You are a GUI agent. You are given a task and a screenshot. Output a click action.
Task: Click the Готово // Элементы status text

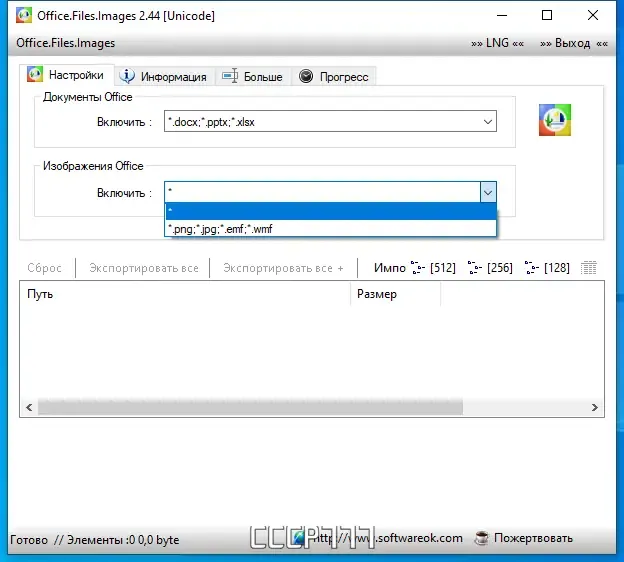point(94,540)
